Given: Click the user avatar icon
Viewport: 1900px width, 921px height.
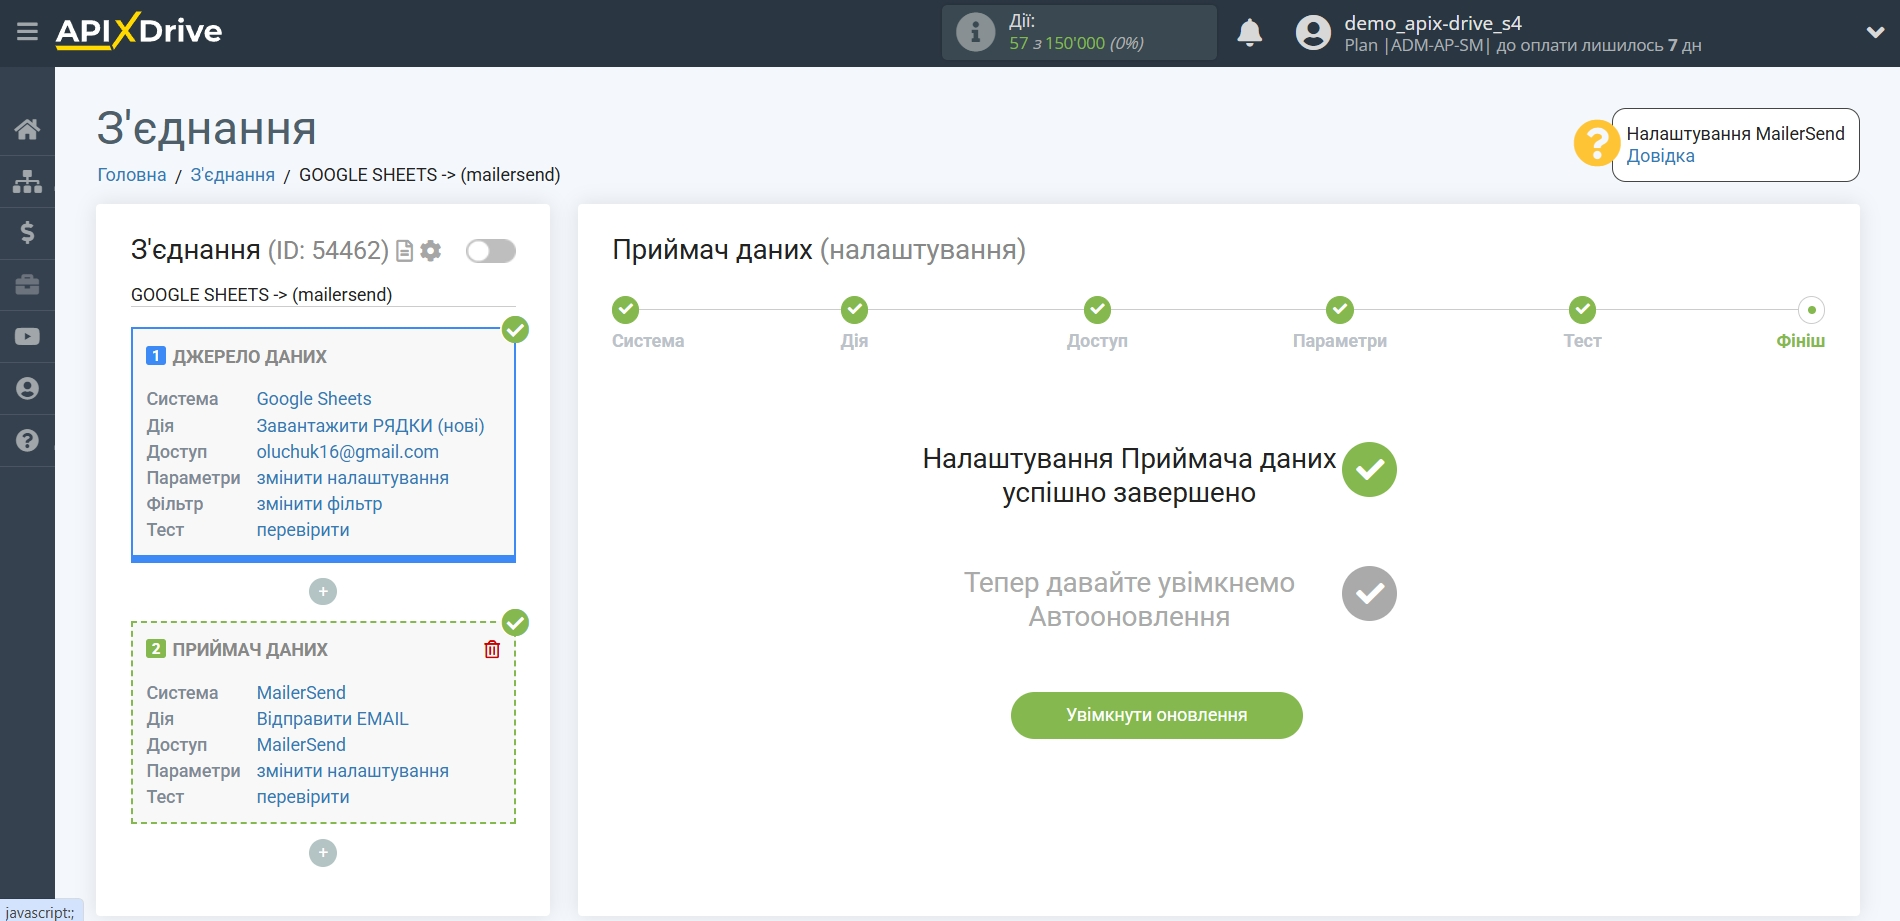Looking at the screenshot, I should 1313,33.
